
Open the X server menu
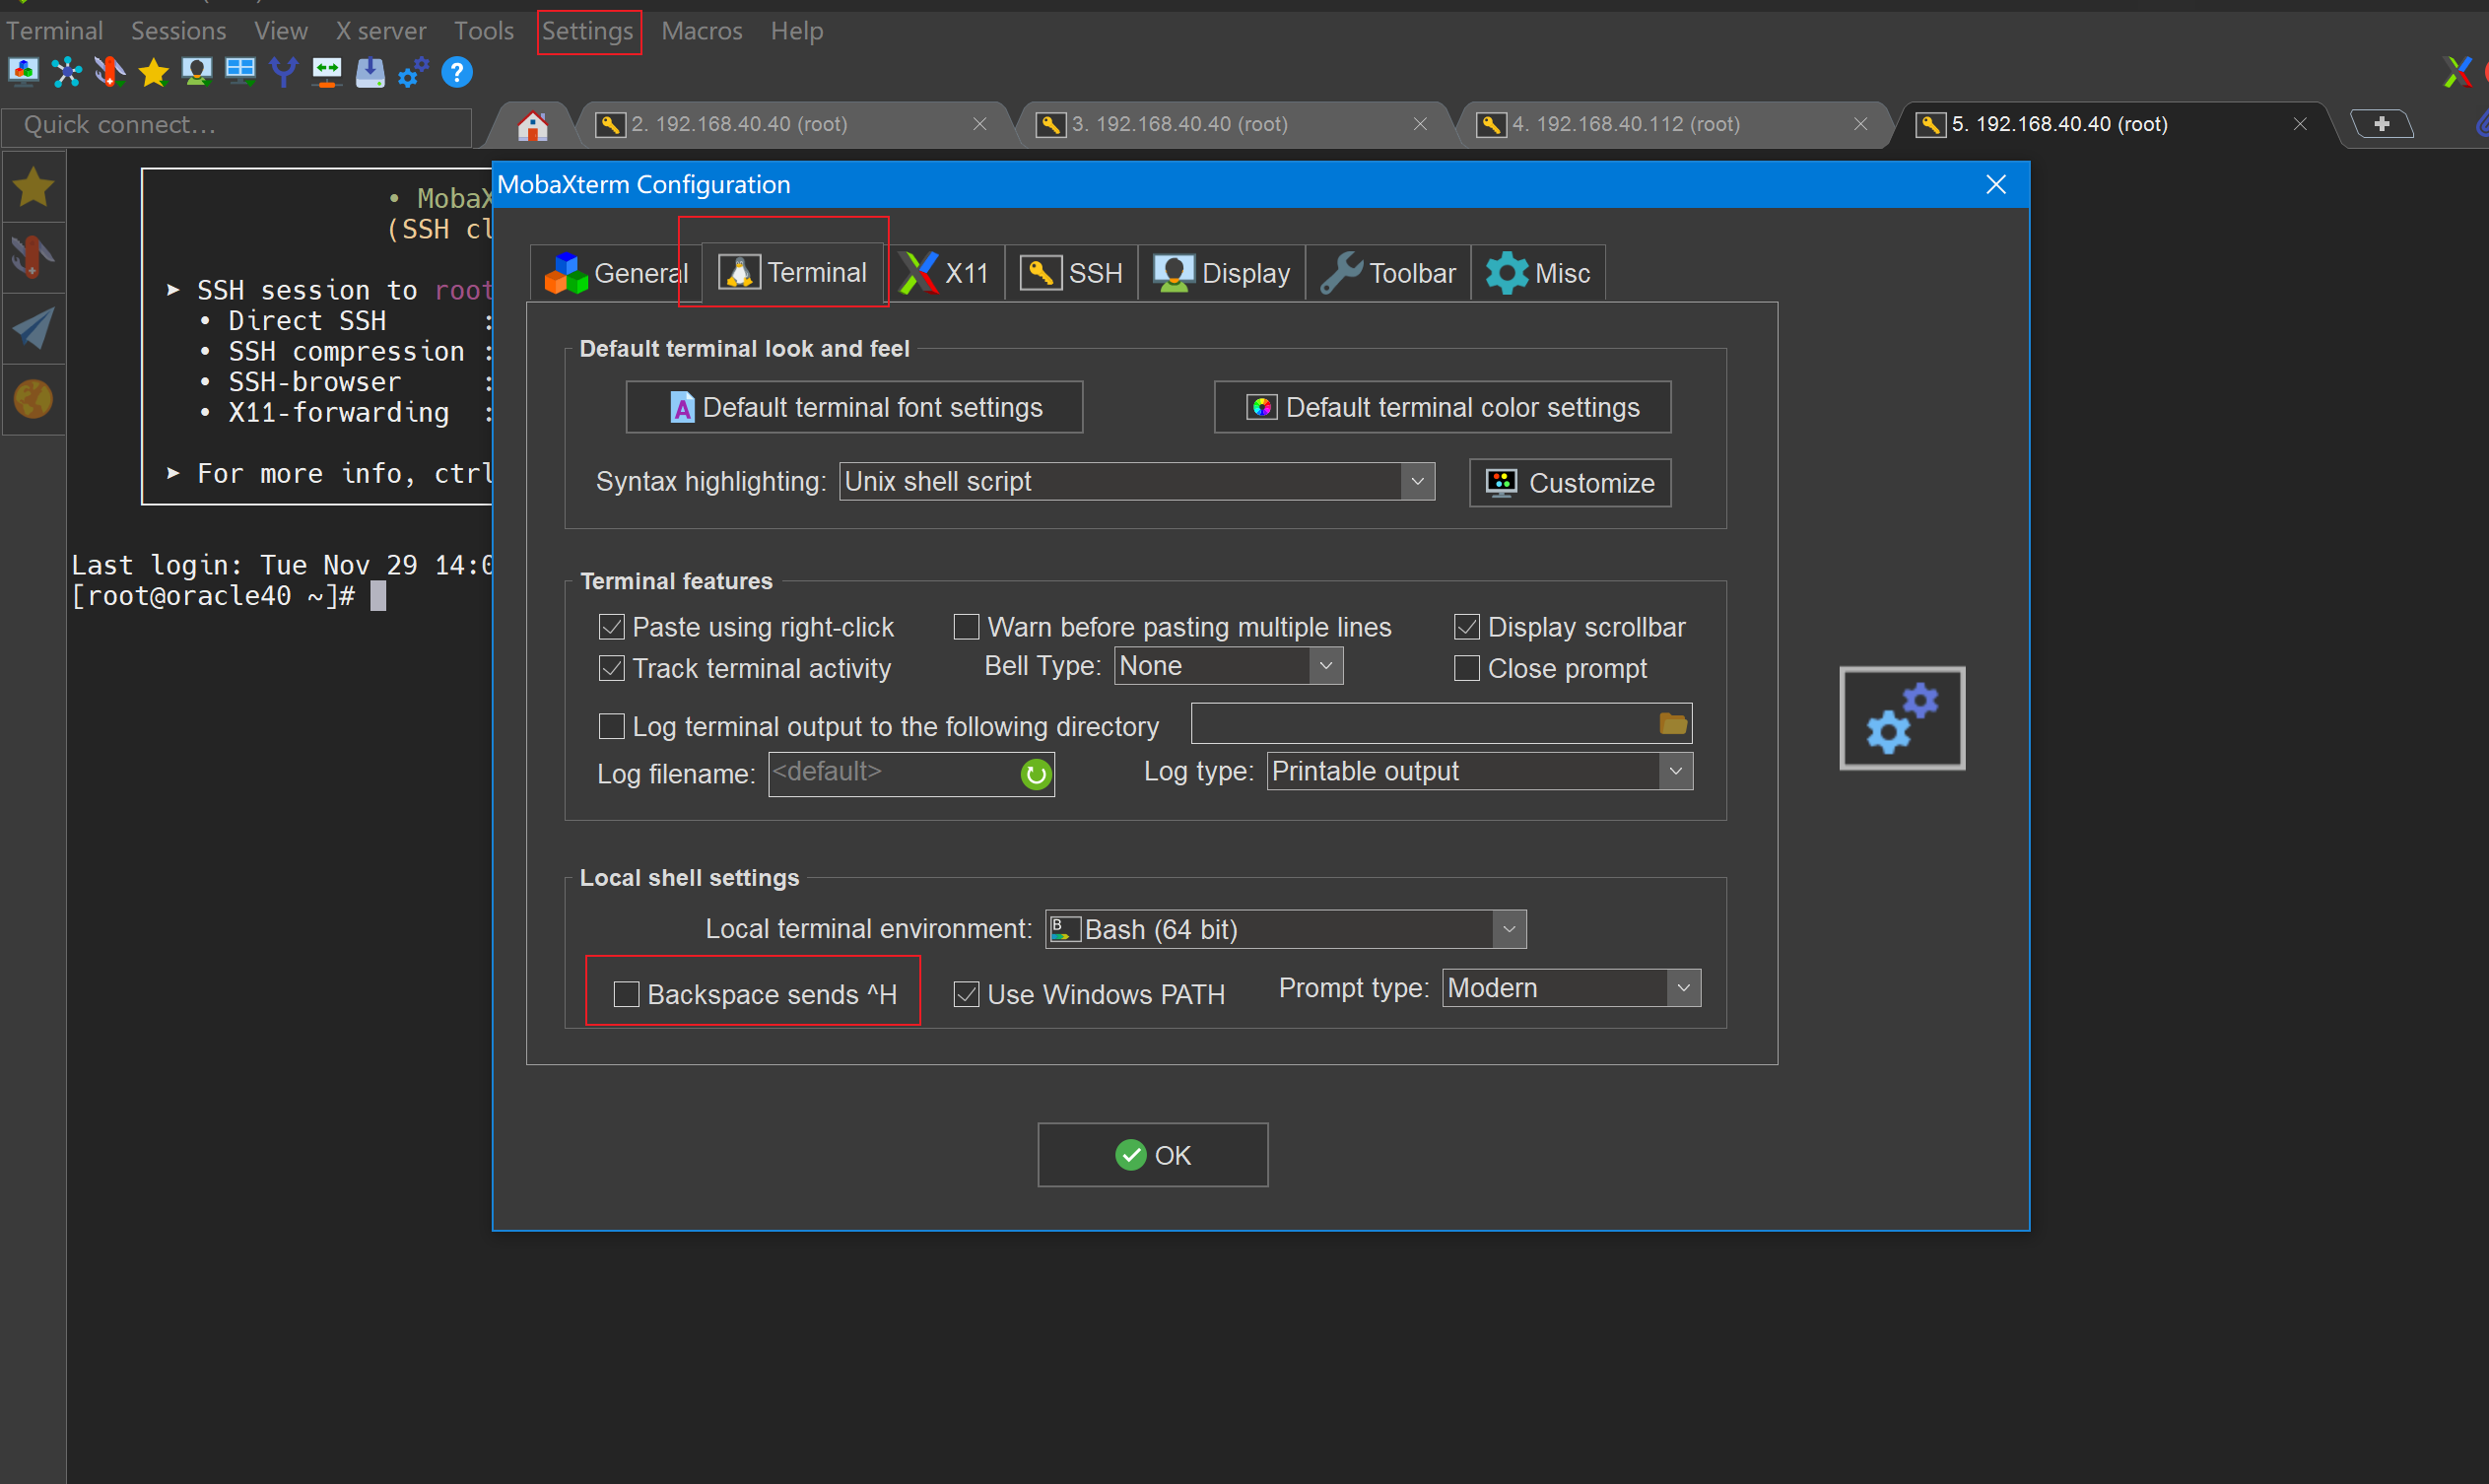tap(381, 31)
